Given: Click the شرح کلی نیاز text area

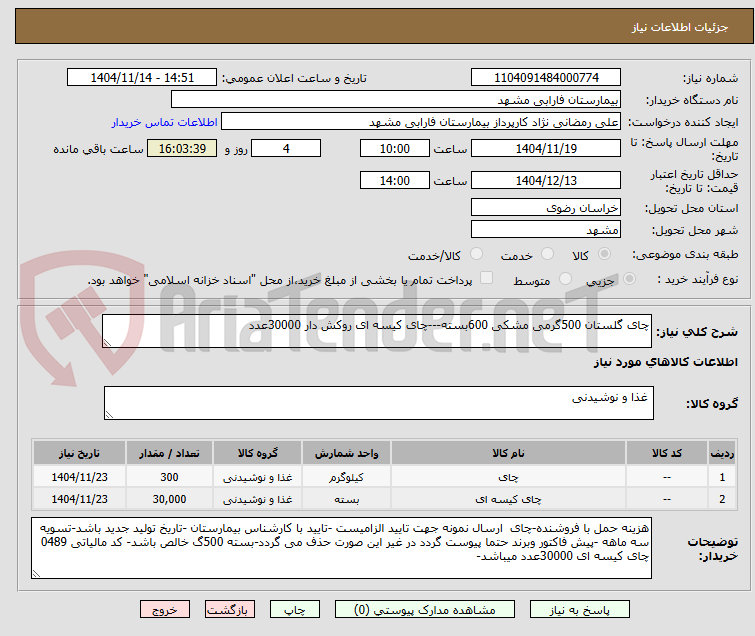Looking at the screenshot, I should (377, 331).
